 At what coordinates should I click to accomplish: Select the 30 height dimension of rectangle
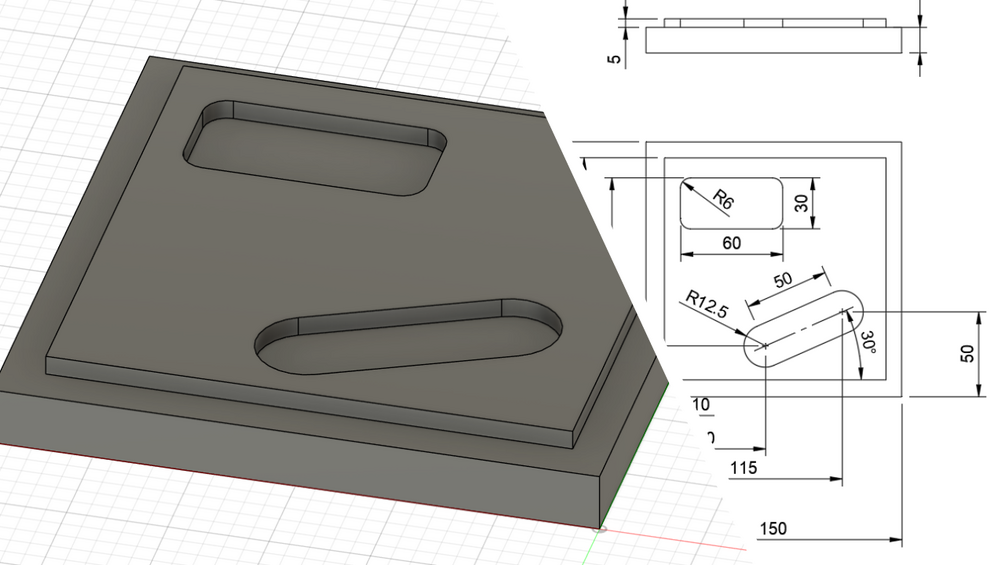point(801,204)
